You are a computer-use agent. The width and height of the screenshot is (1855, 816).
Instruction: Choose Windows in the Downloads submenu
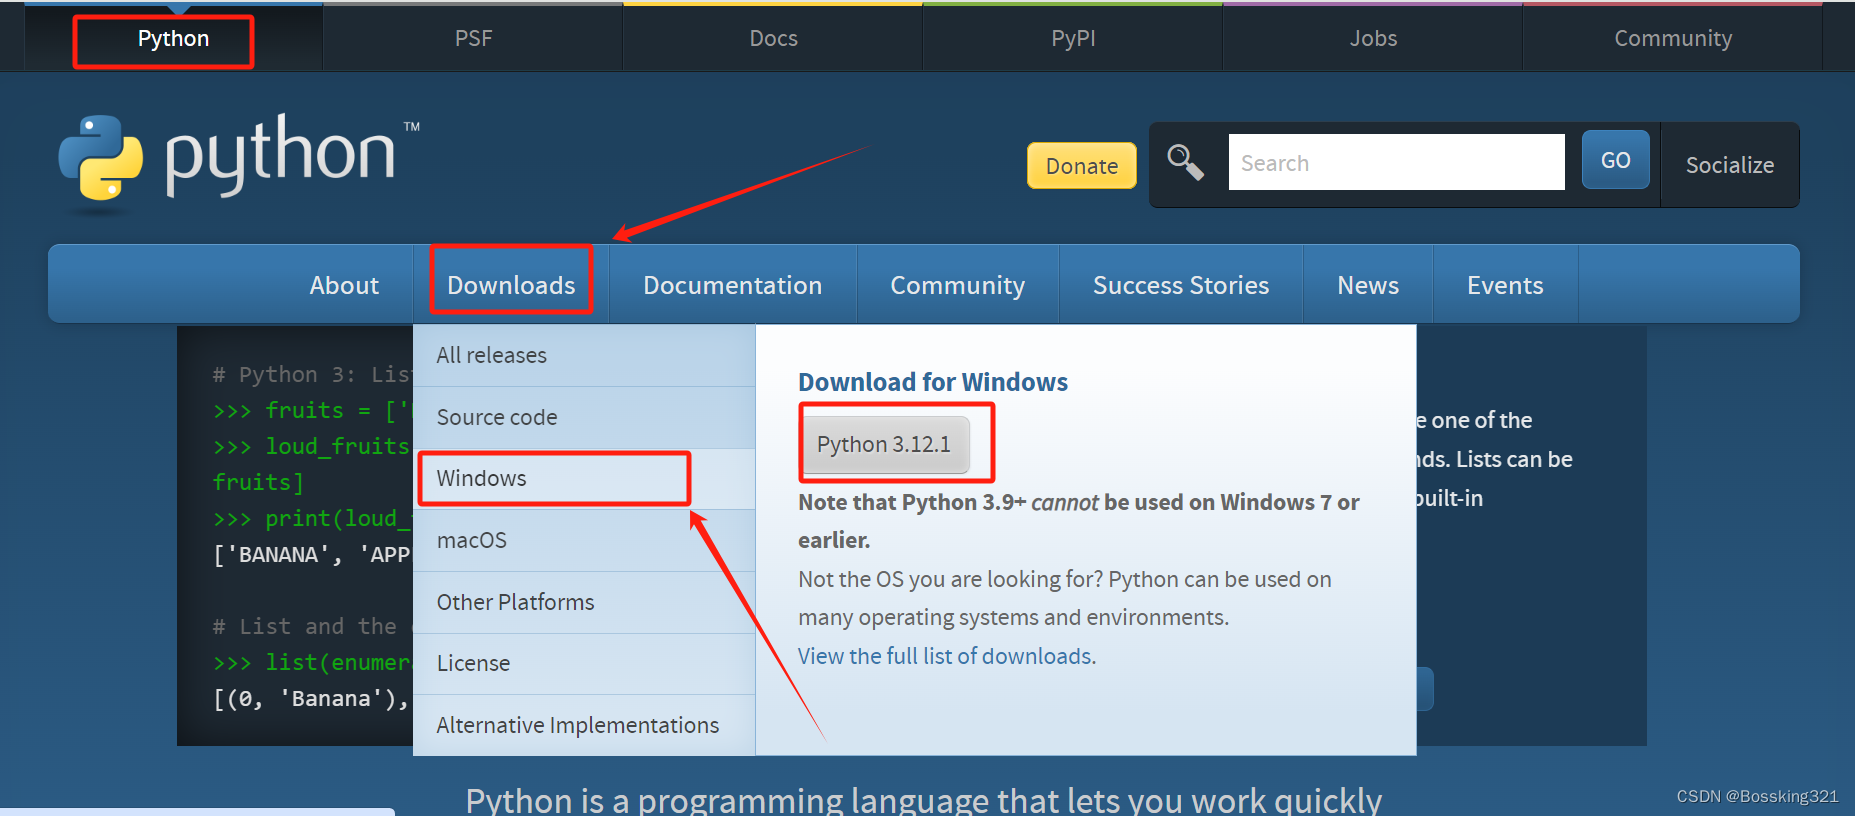(584, 478)
